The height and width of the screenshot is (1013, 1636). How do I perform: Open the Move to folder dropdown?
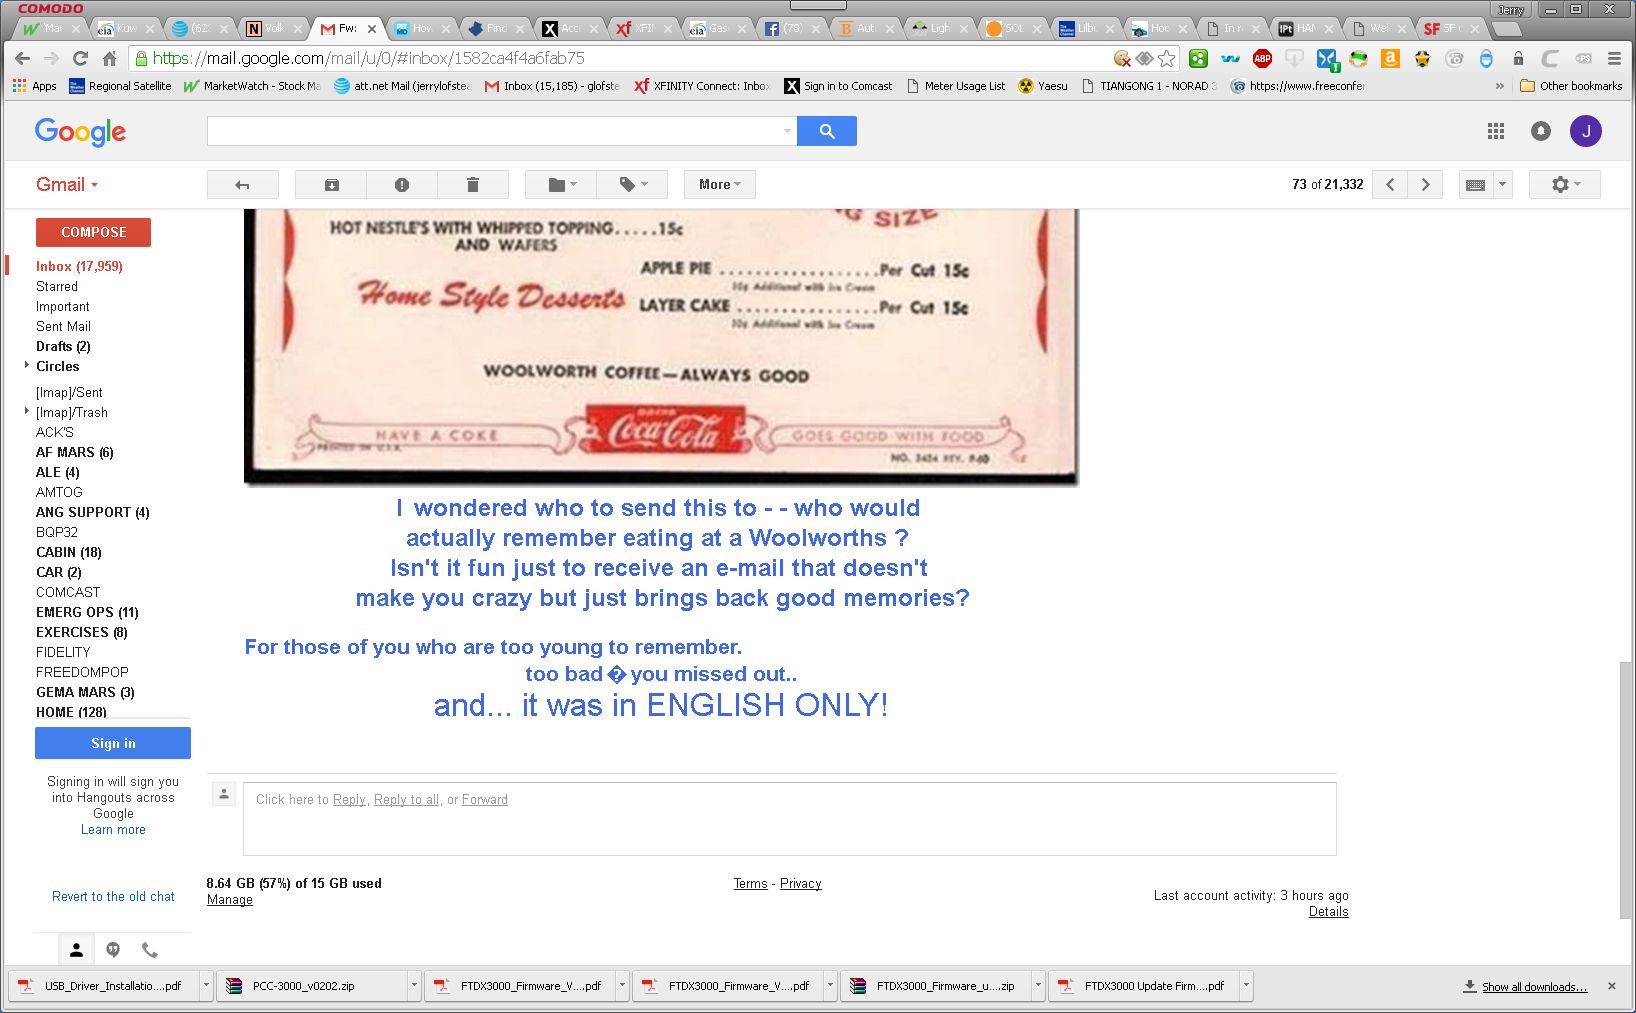[x=562, y=185]
